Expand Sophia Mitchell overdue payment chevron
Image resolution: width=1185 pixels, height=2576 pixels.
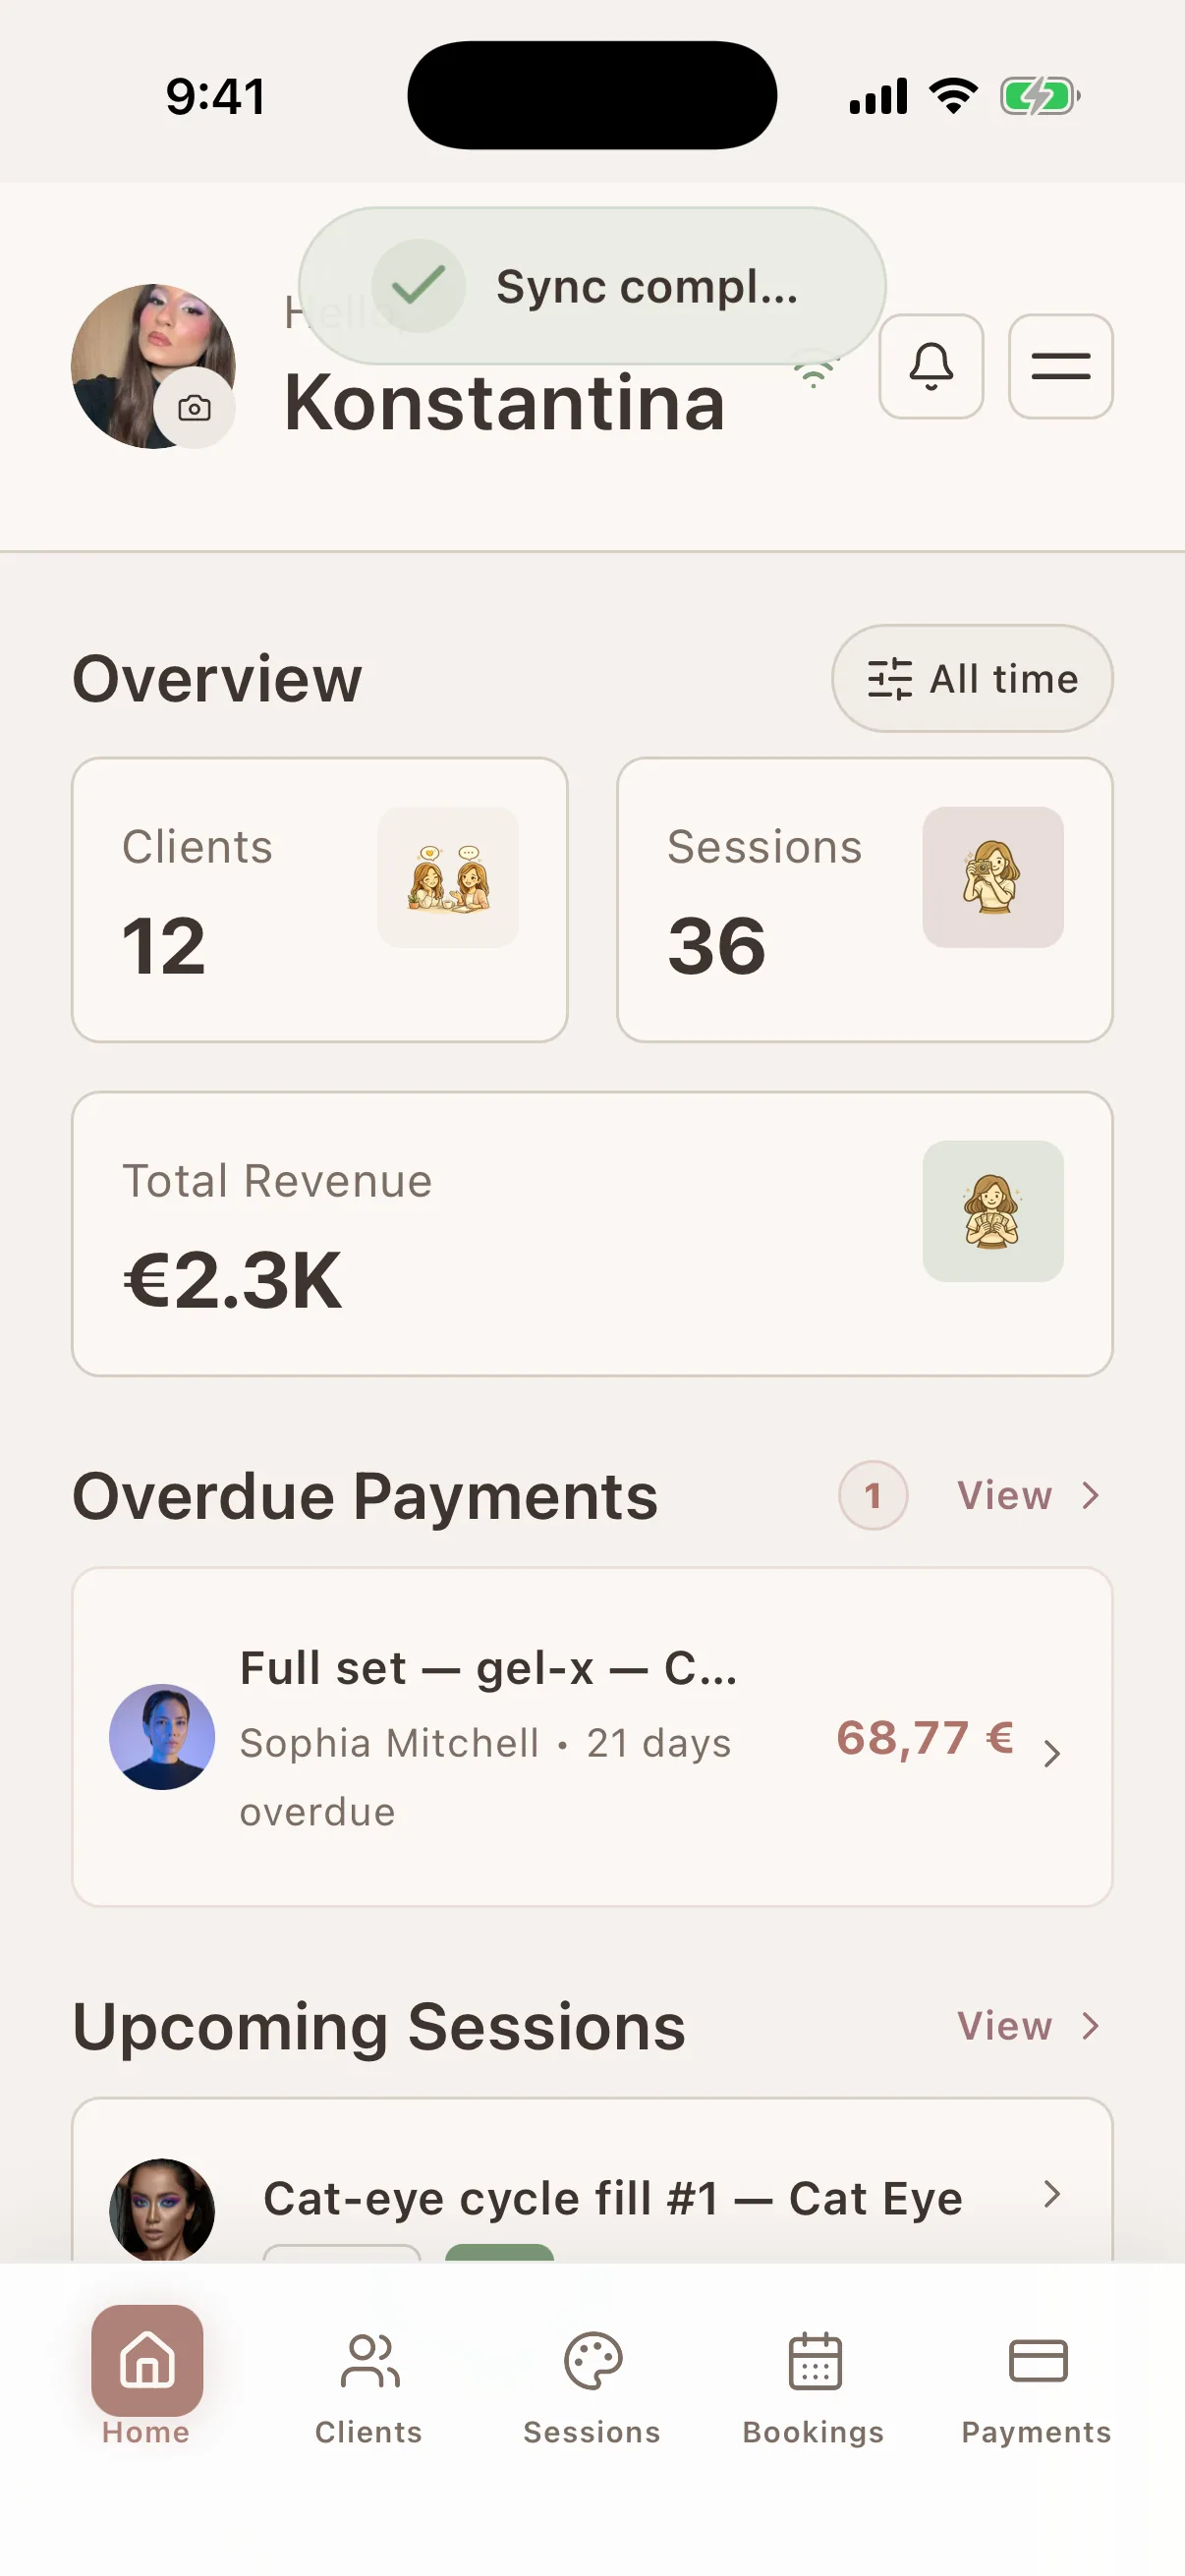coord(1051,1753)
